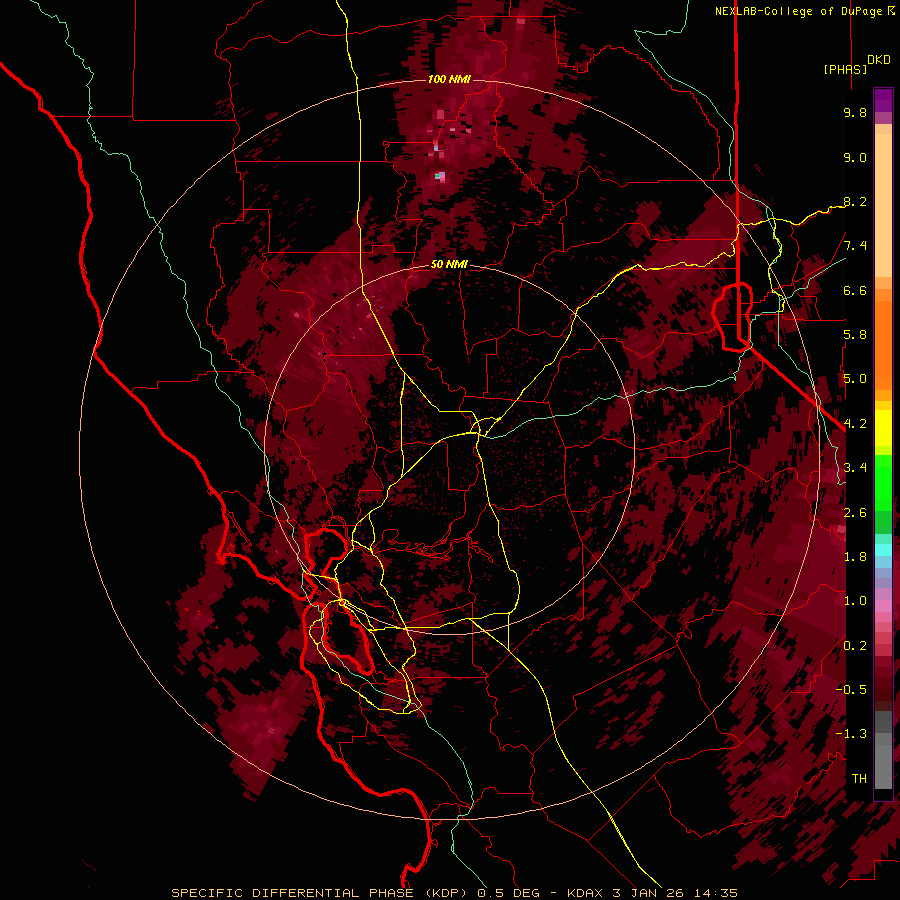The image size is (900, 900).
Task: Pick the purple band at top of color bar
Action: [x=883, y=100]
